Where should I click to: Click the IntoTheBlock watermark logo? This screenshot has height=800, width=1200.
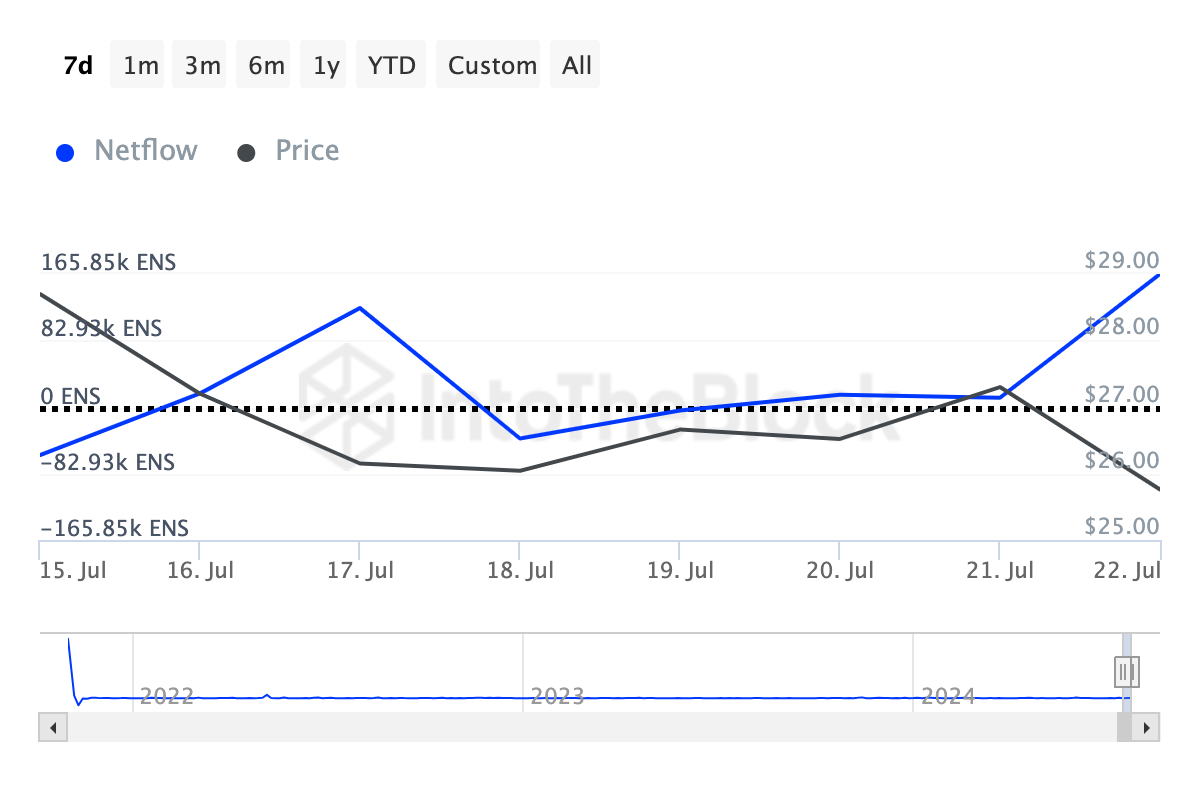click(x=339, y=388)
